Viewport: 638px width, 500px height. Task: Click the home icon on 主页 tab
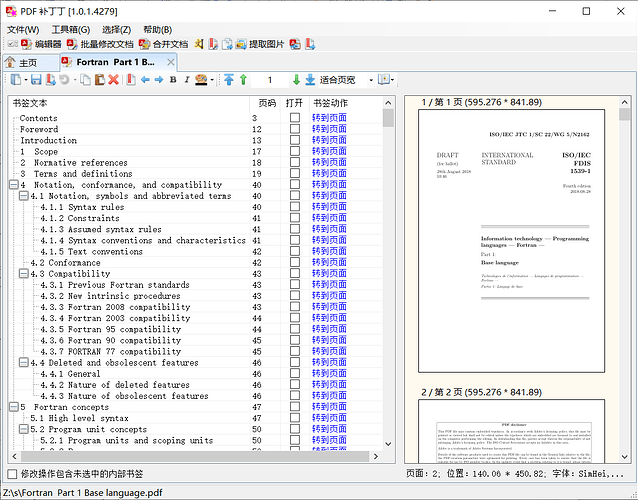pyautogui.click(x=10, y=62)
